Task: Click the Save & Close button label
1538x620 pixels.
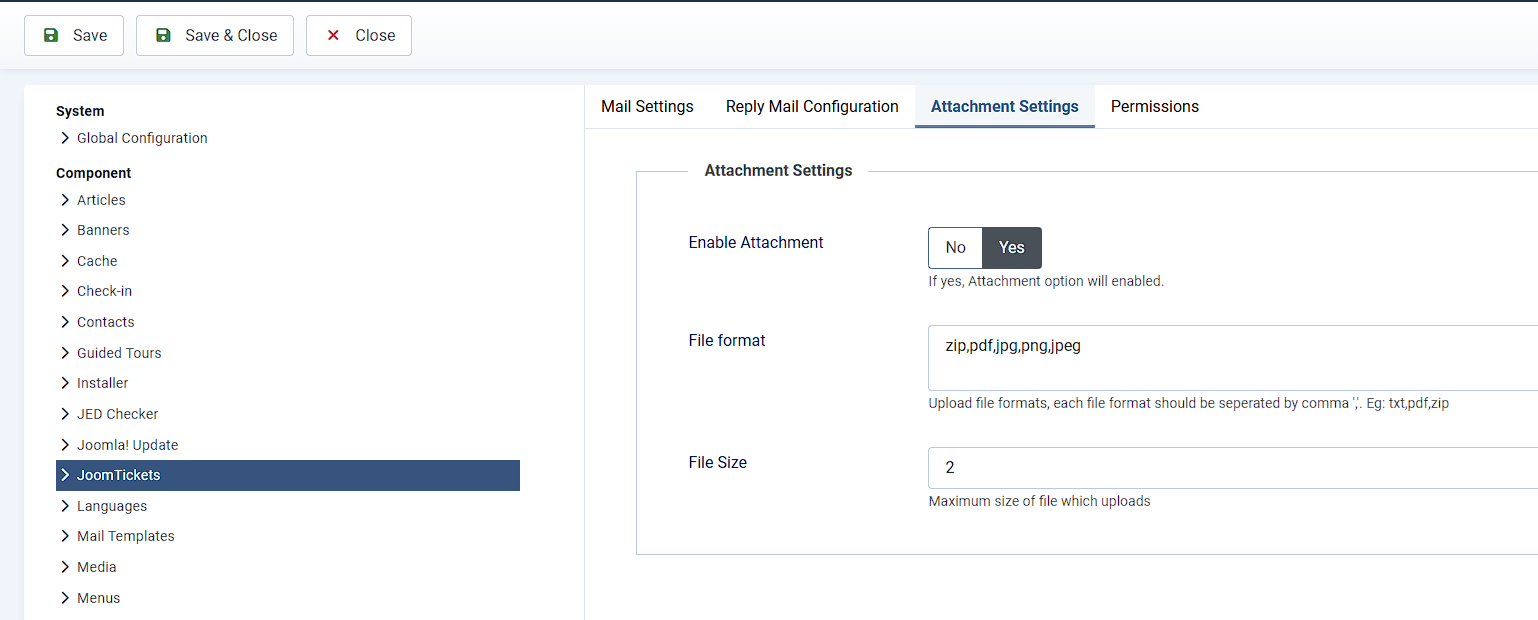Action: (x=231, y=35)
